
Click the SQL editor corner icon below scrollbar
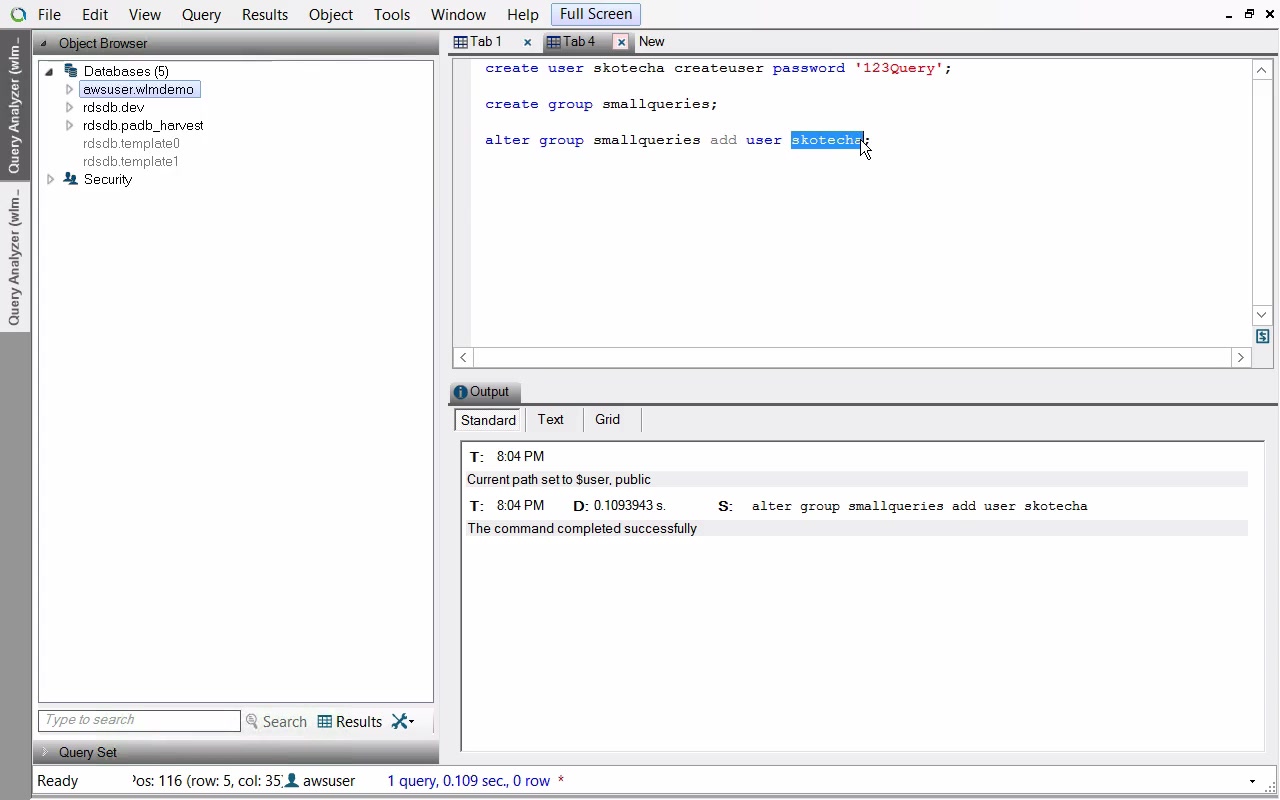[x=1262, y=337]
